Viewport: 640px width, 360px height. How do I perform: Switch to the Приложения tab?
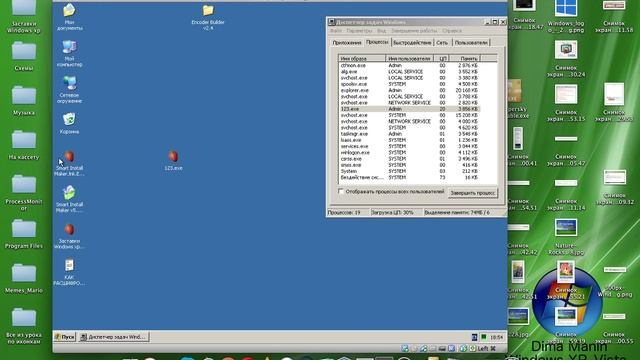(x=347, y=42)
